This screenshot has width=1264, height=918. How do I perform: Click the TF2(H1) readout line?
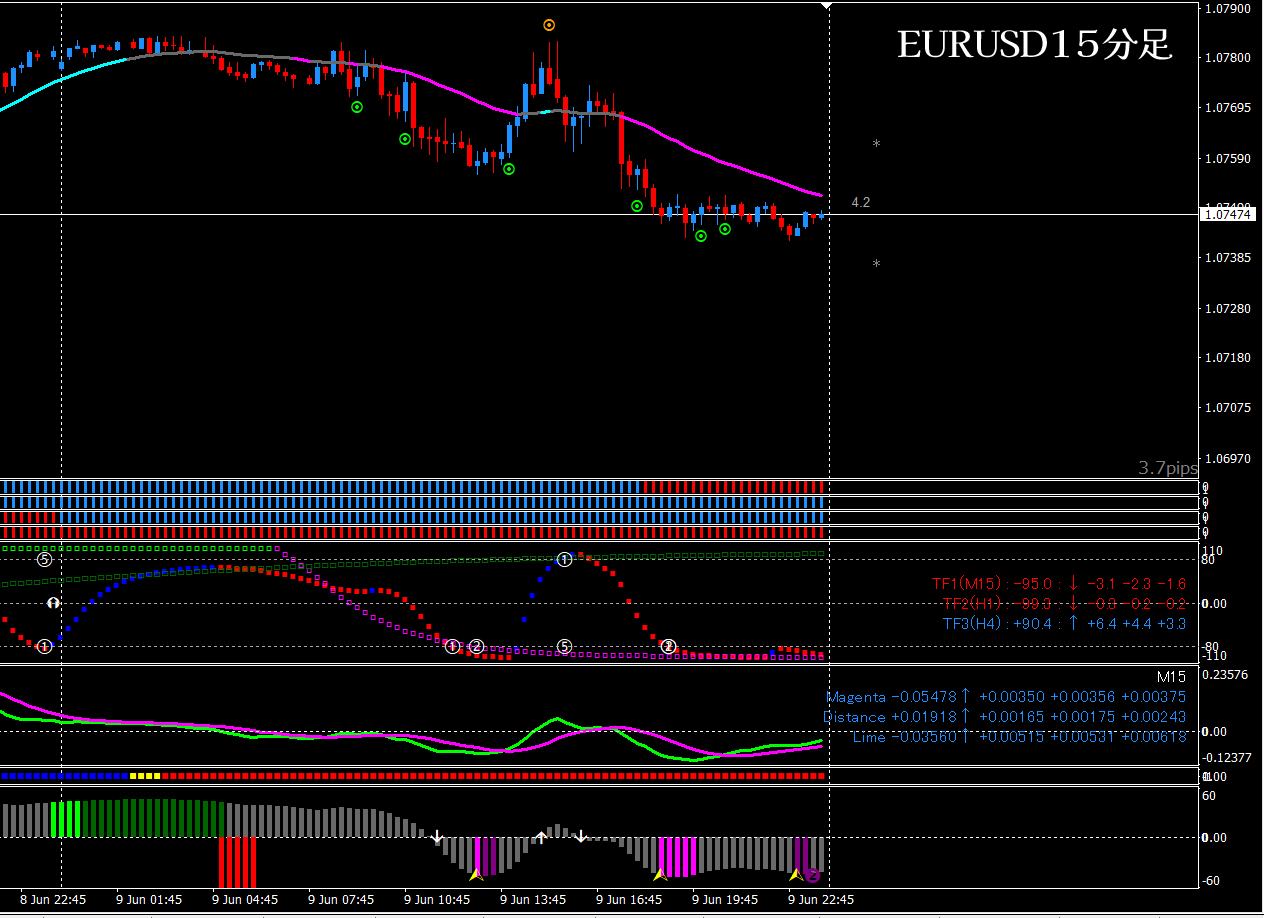pyautogui.click(x=1065, y=603)
